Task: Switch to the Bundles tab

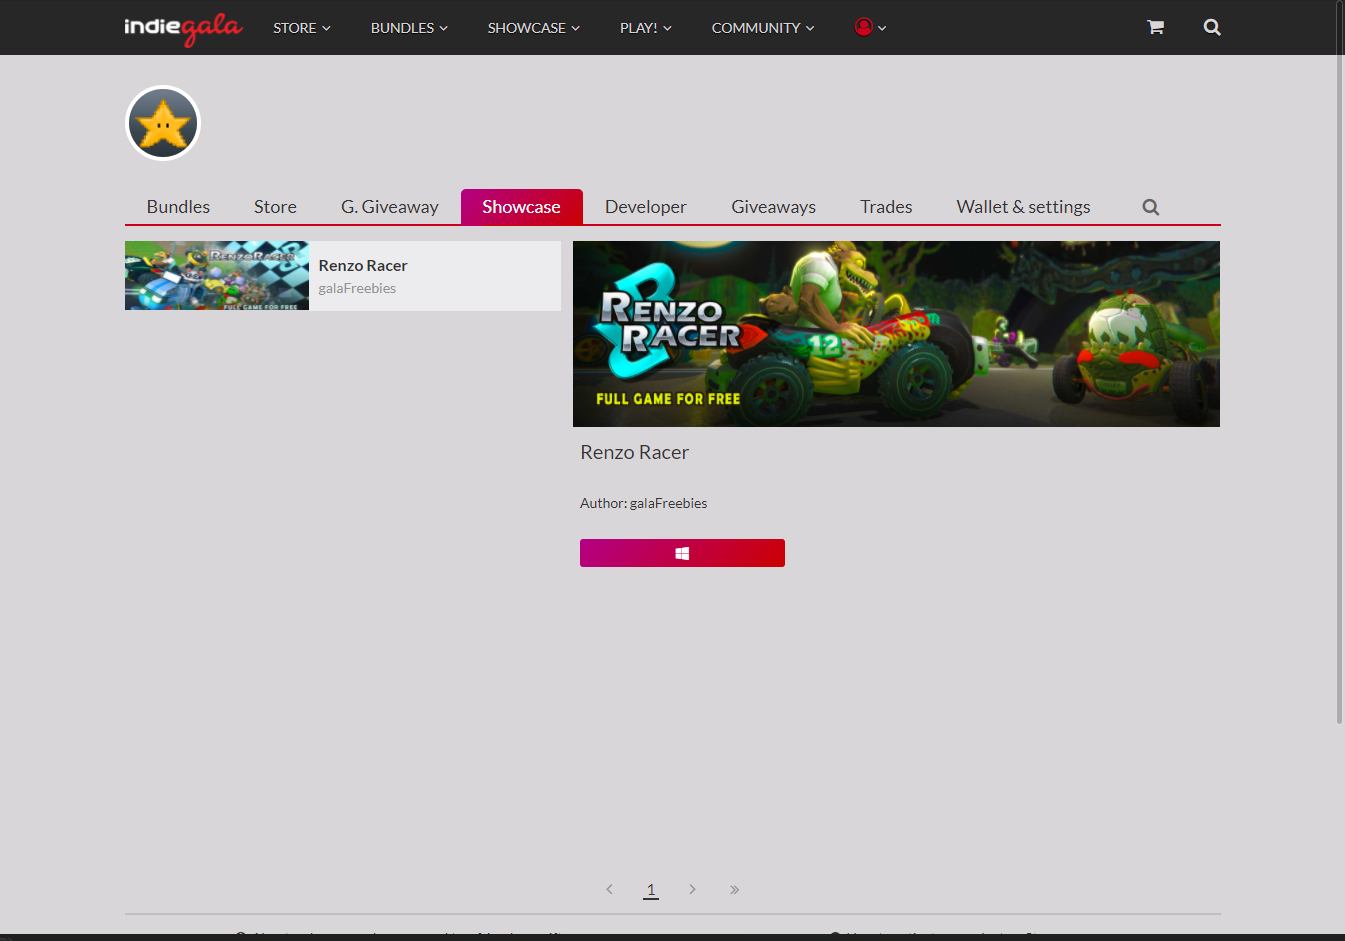Action: (x=178, y=207)
